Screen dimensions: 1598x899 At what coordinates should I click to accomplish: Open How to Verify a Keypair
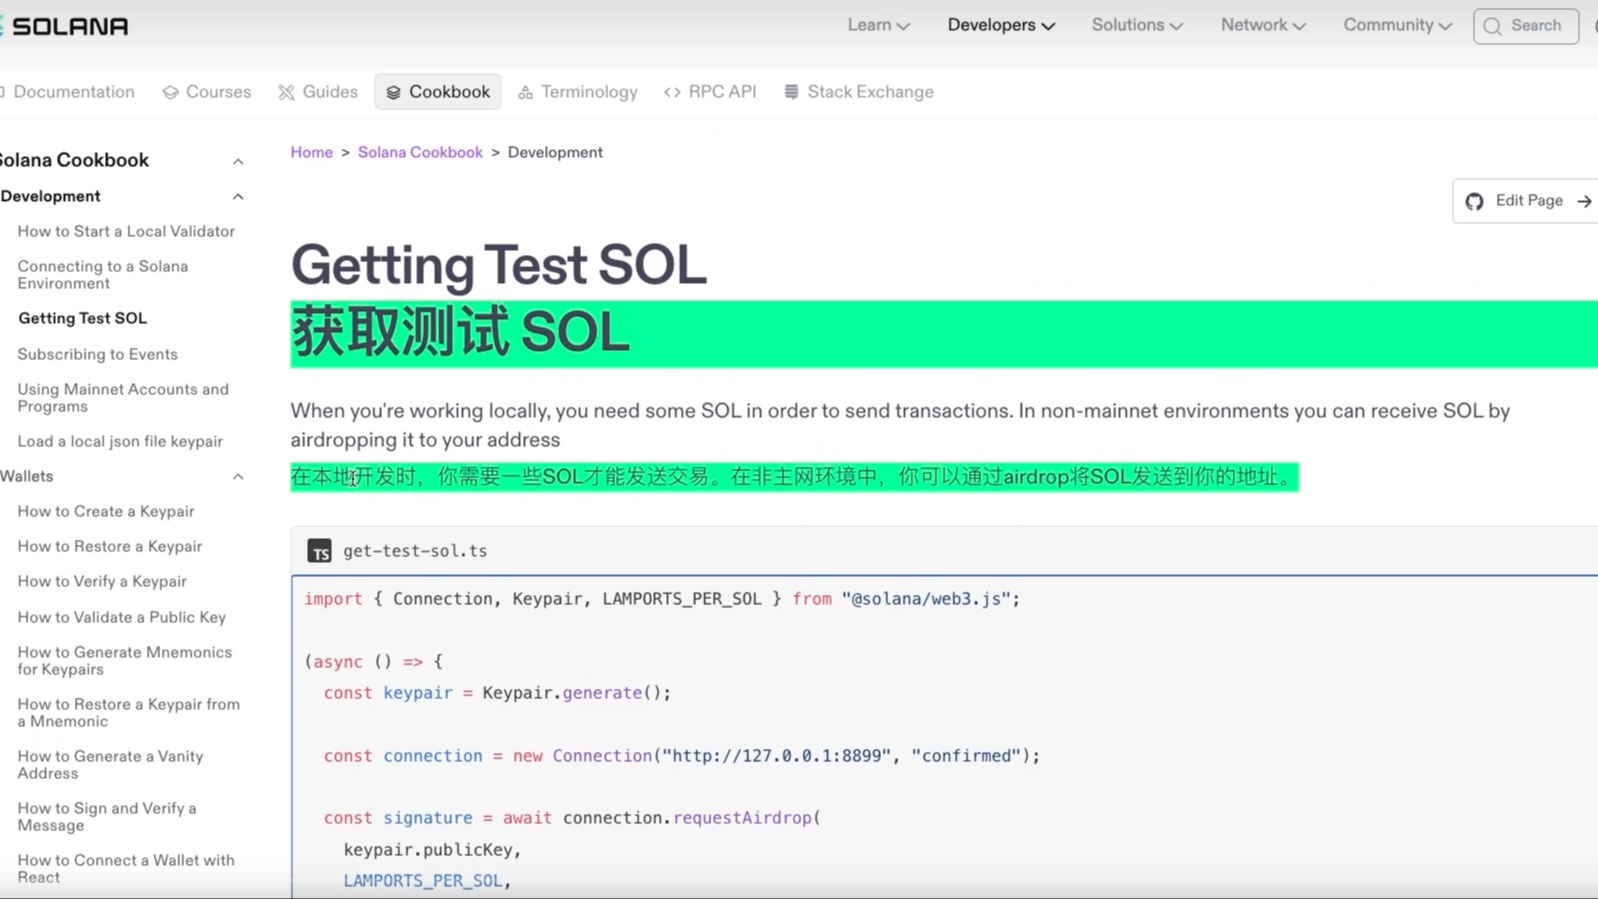[x=102, y=581]
